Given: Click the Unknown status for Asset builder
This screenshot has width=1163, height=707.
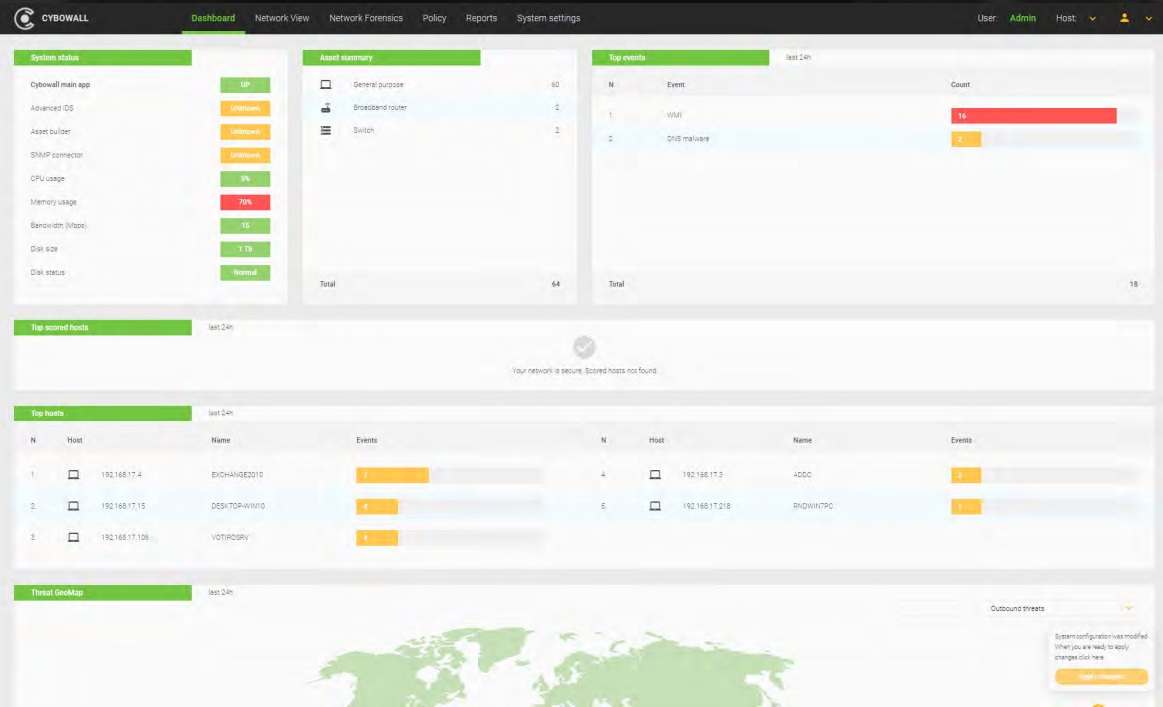Looking at the screenshot, I should (x=245, y=132).
